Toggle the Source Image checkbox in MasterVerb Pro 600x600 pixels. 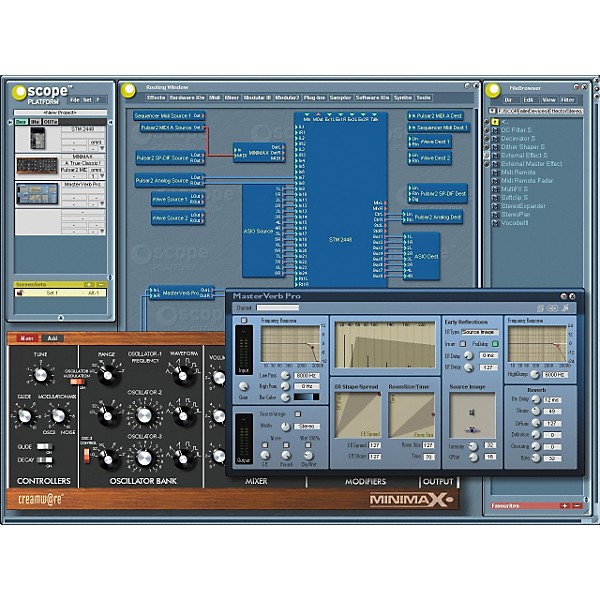[297, 414]
